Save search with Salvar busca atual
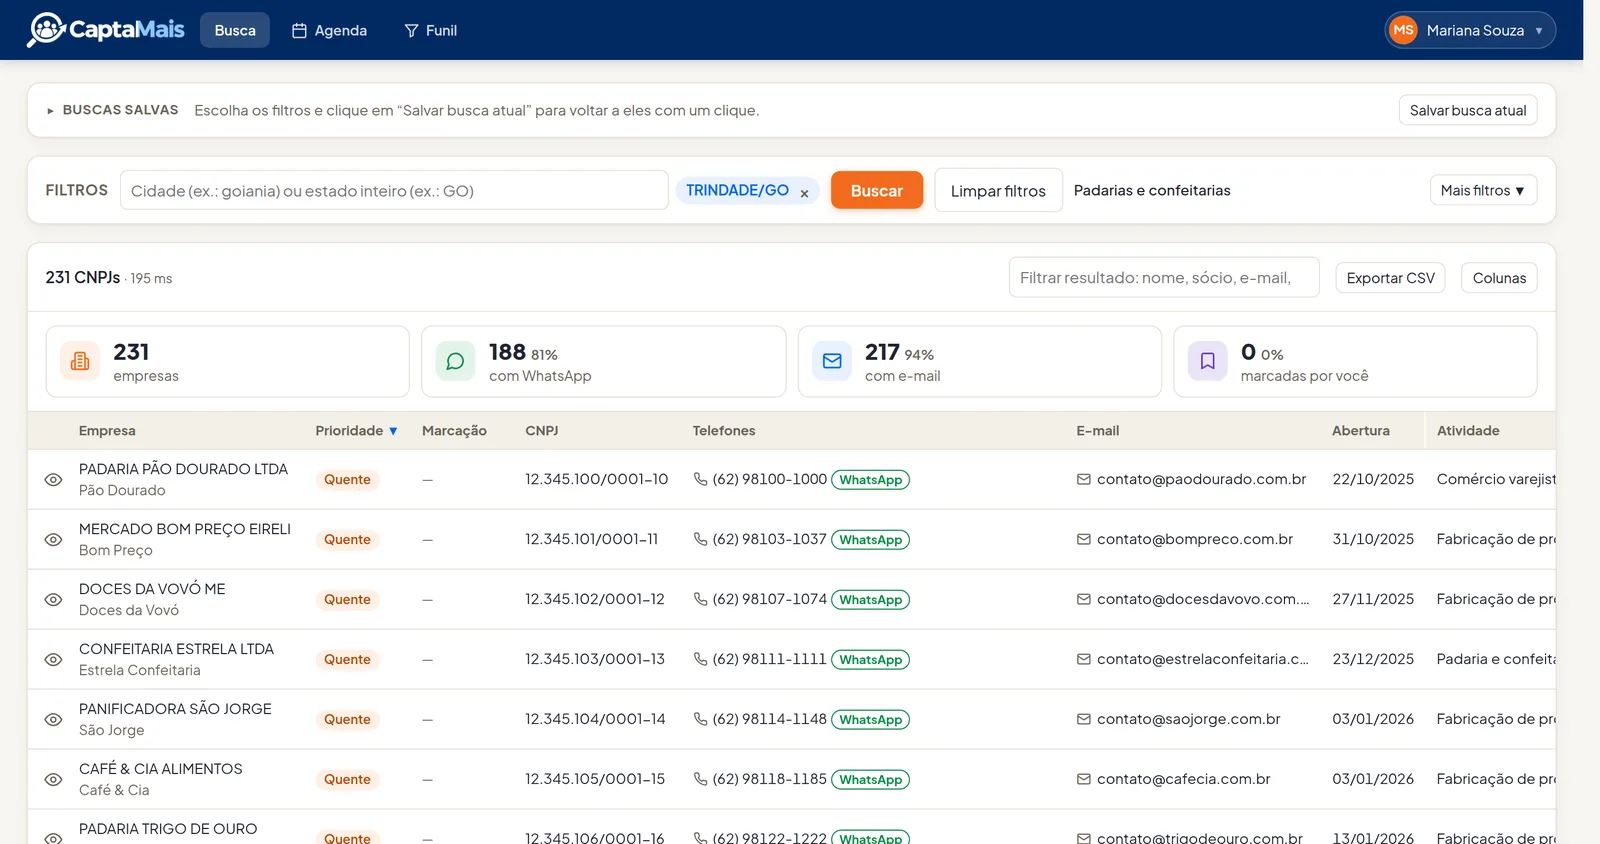 [x=1468, y=110]
